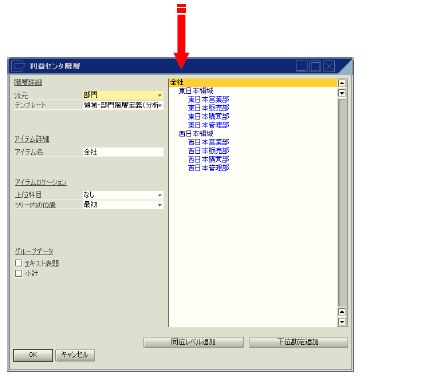Viewport: 427px width, 377px height.
Task: Select the 東日本営業部 tree entry
Action: coord(209,99)
